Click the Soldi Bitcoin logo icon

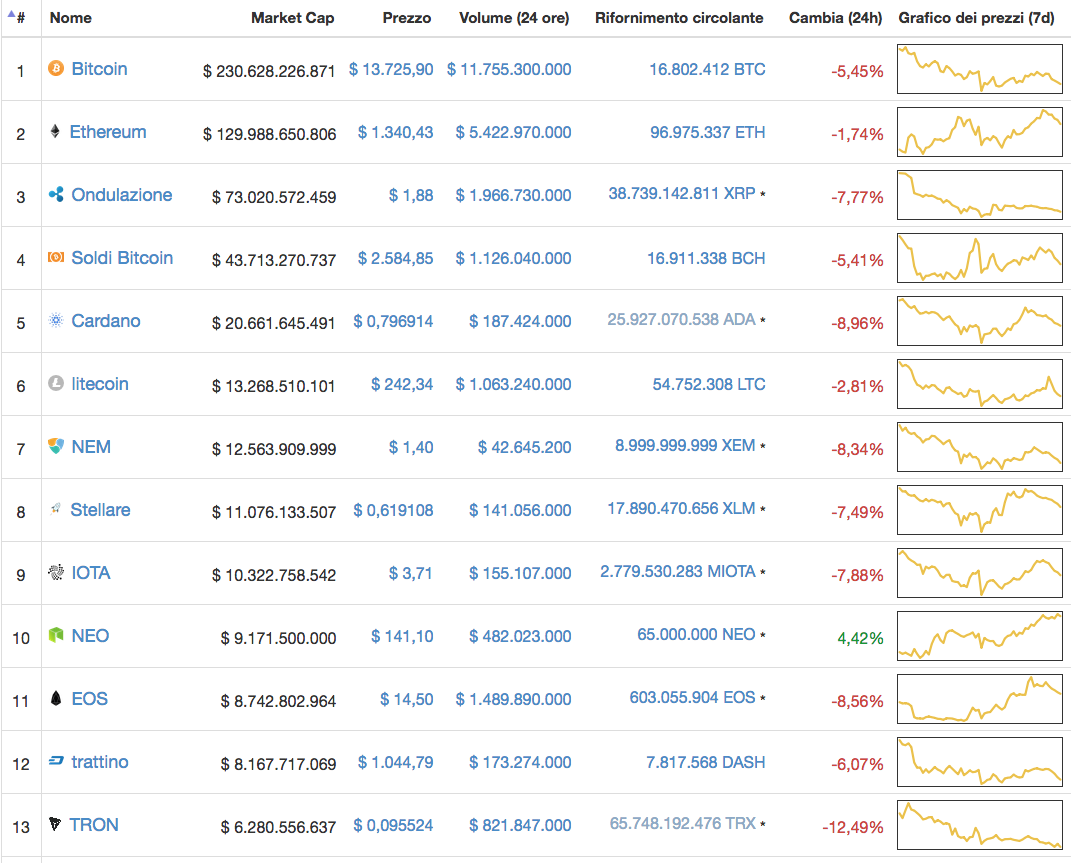(x=56, y=257)
